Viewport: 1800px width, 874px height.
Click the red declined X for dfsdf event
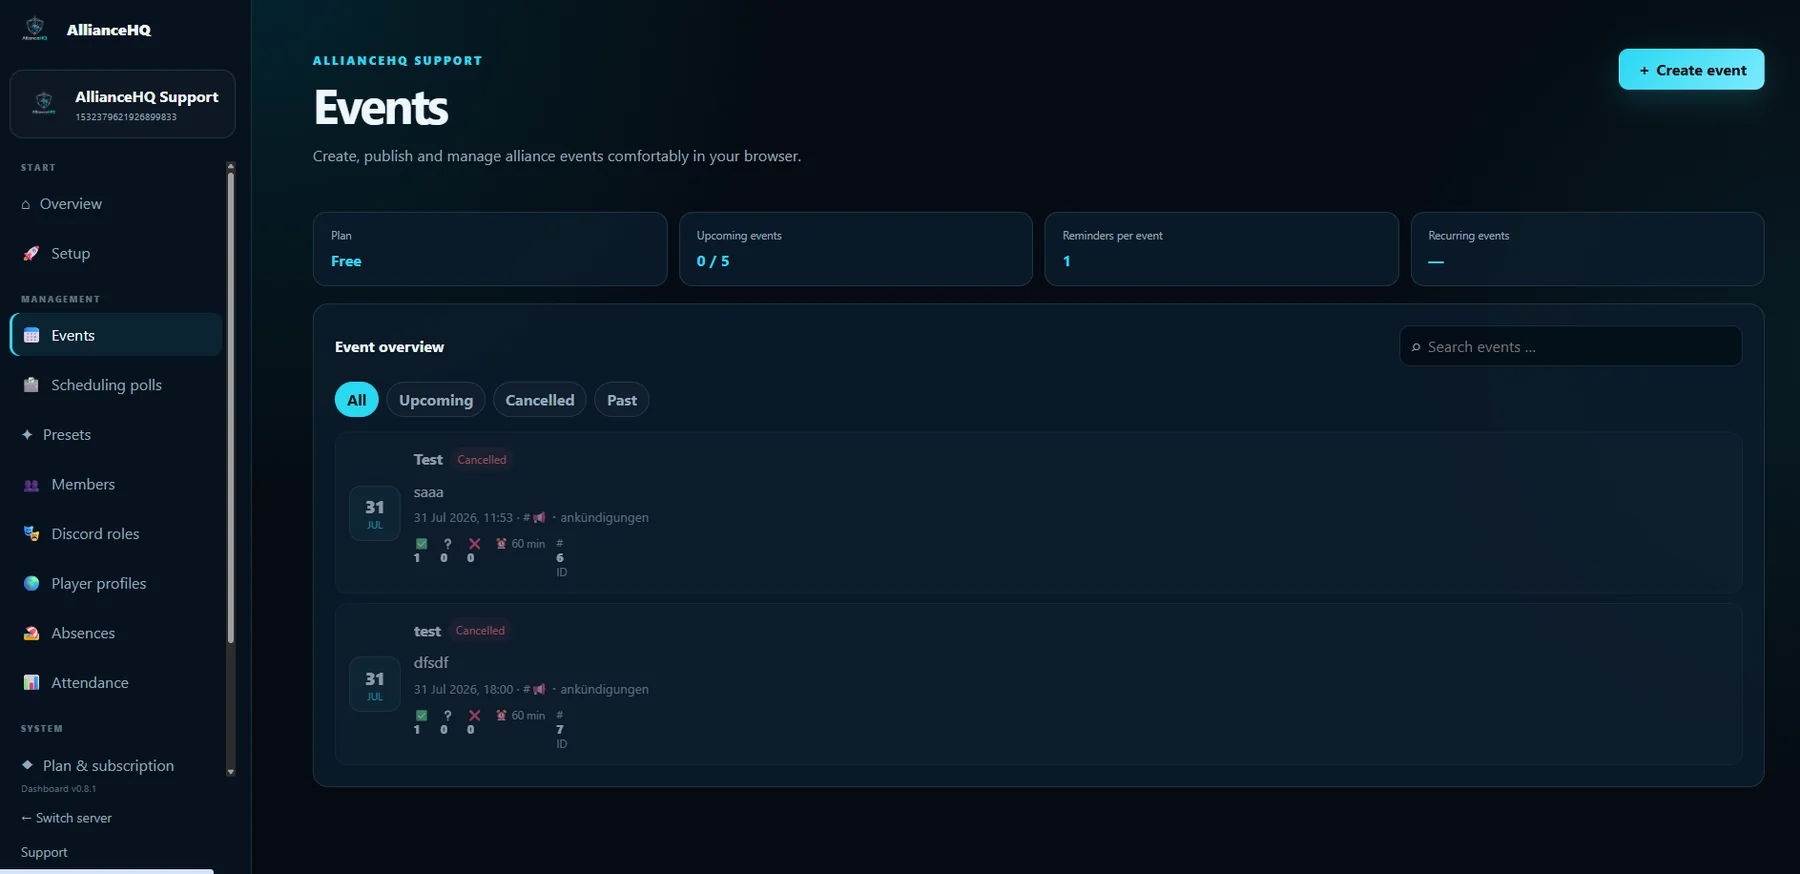[474, 716]
